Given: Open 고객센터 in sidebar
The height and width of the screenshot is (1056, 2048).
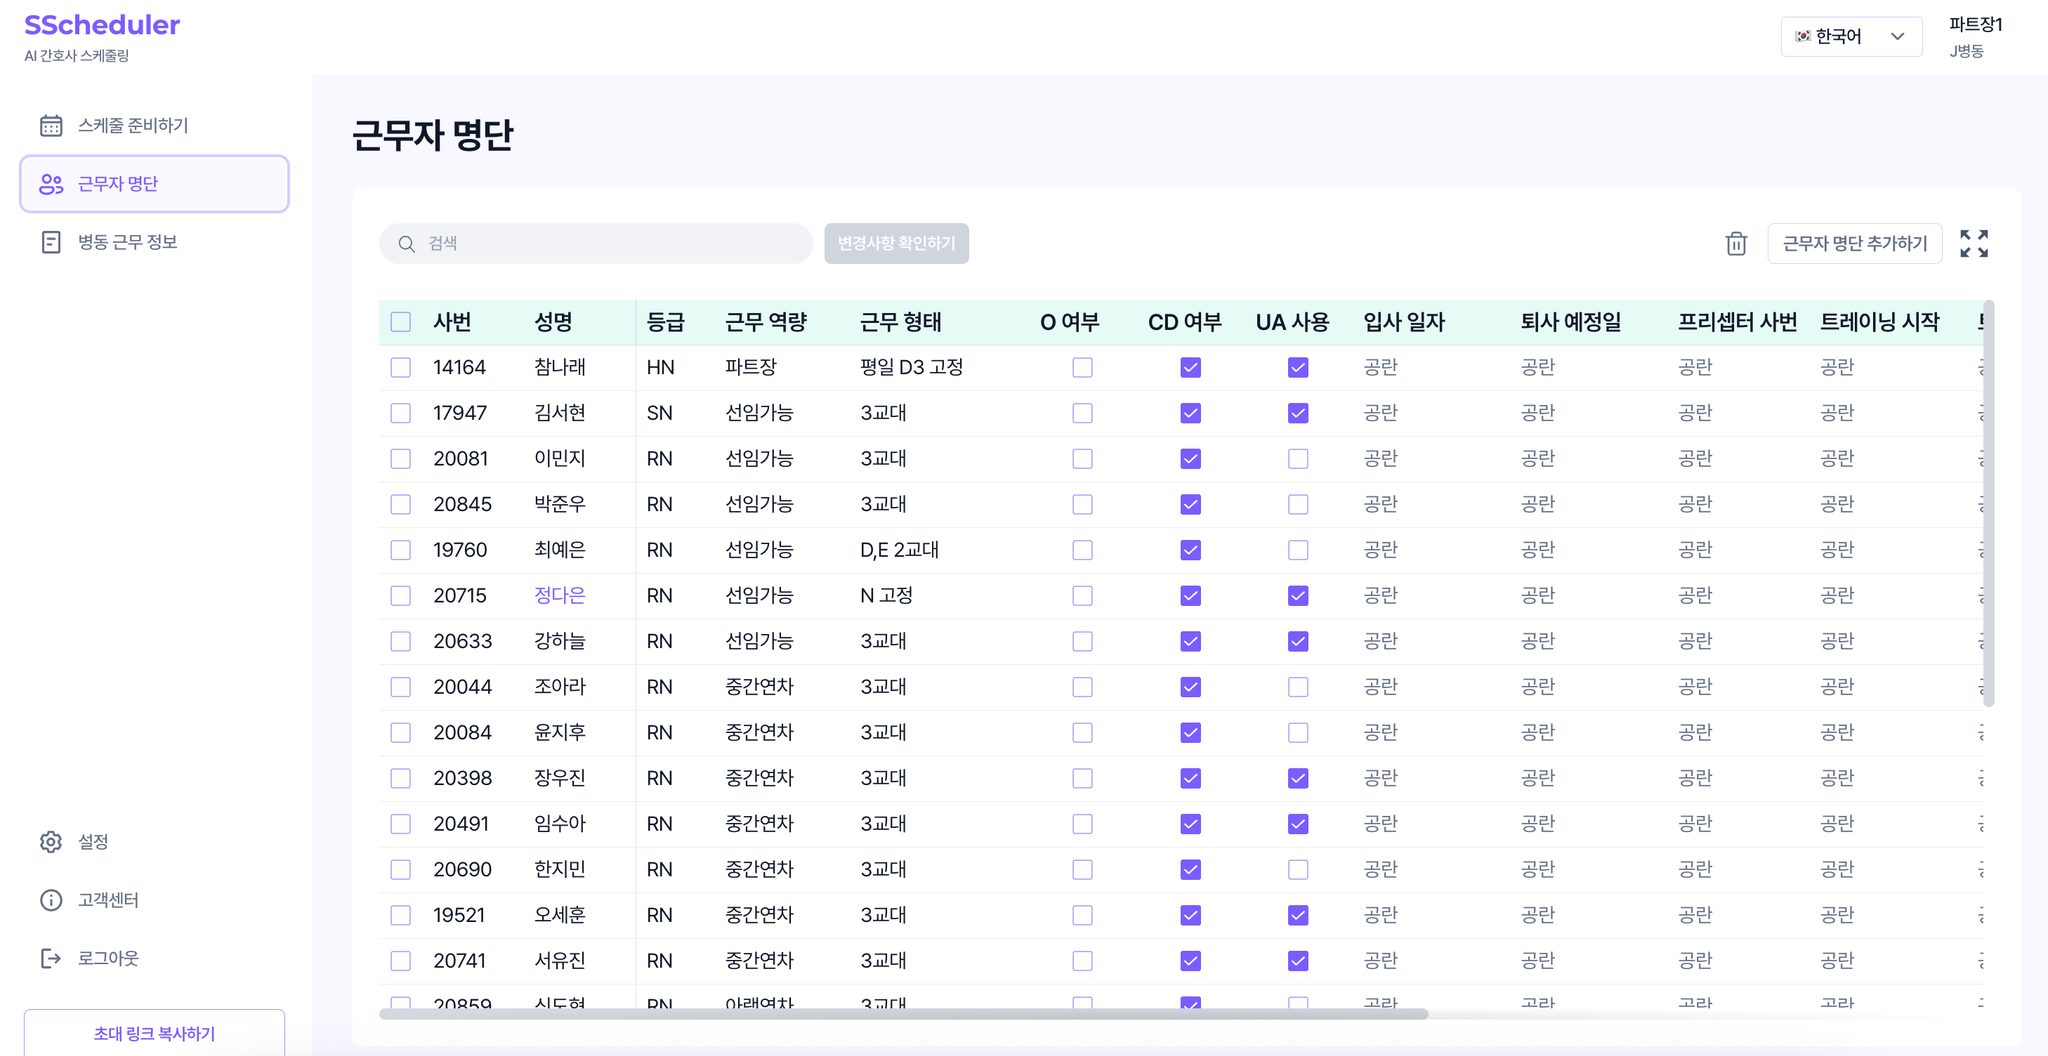Looking at the screenshot, I should (x=154, y=900).
